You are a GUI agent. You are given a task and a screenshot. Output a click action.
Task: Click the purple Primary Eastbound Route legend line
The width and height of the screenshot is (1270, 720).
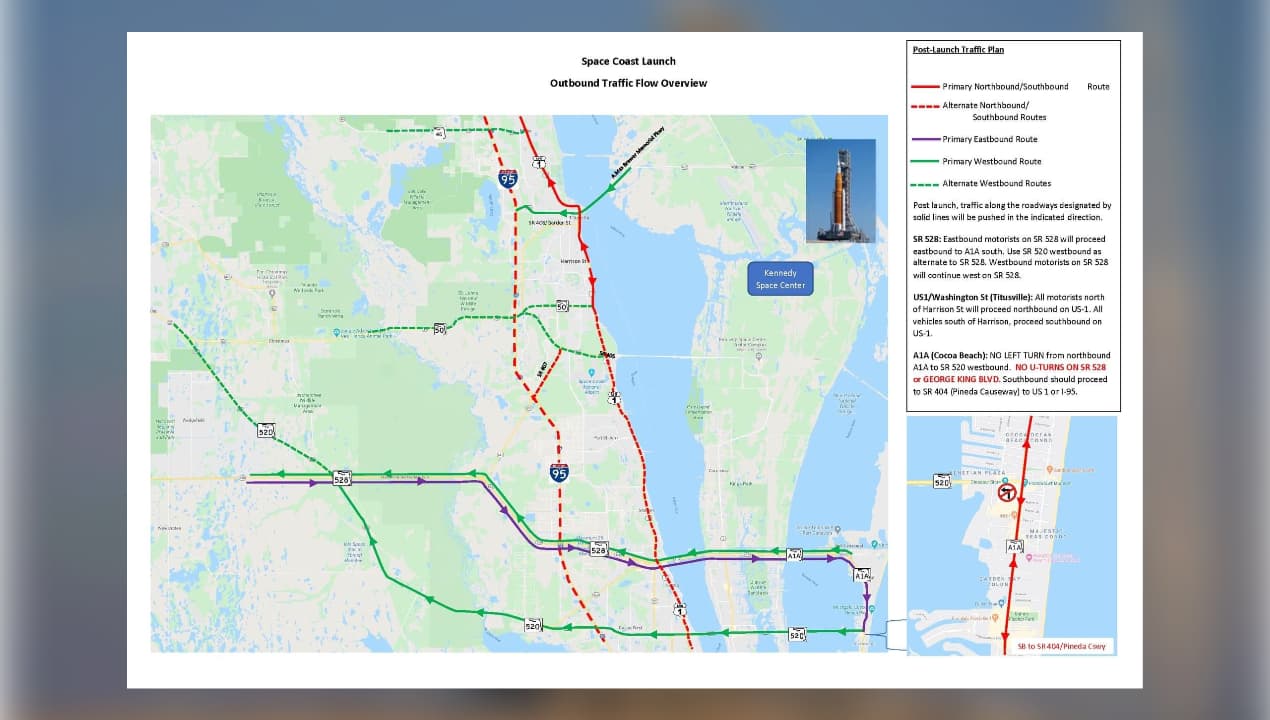[925, 140]
